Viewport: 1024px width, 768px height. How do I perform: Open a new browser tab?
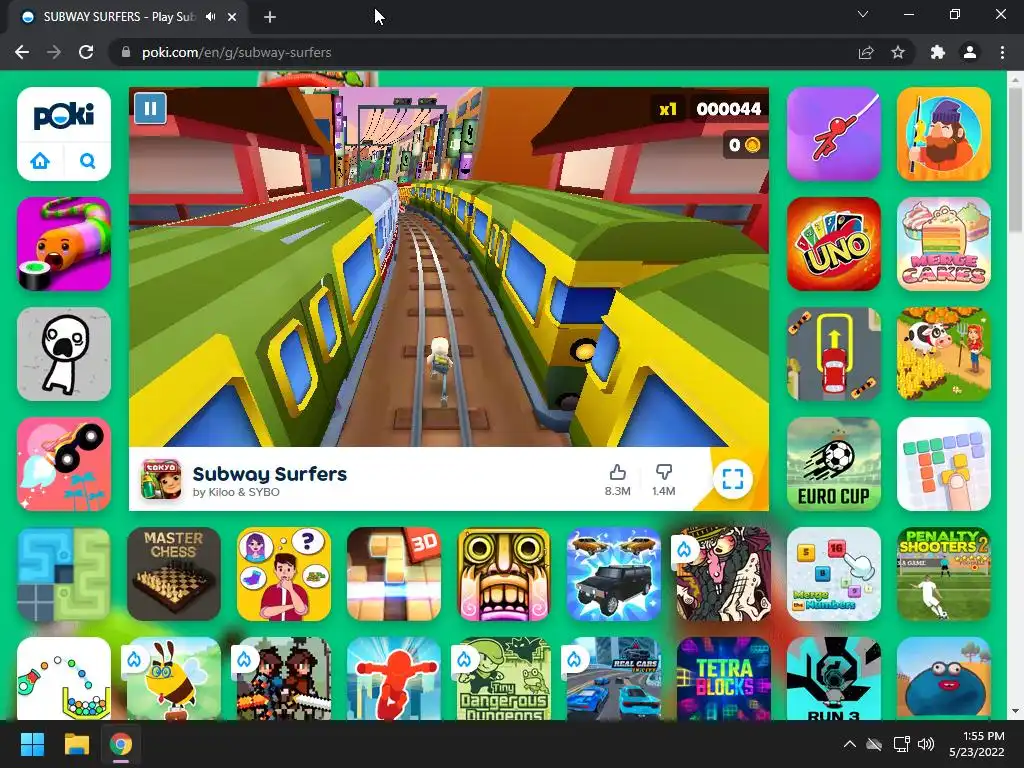point(270,17)
